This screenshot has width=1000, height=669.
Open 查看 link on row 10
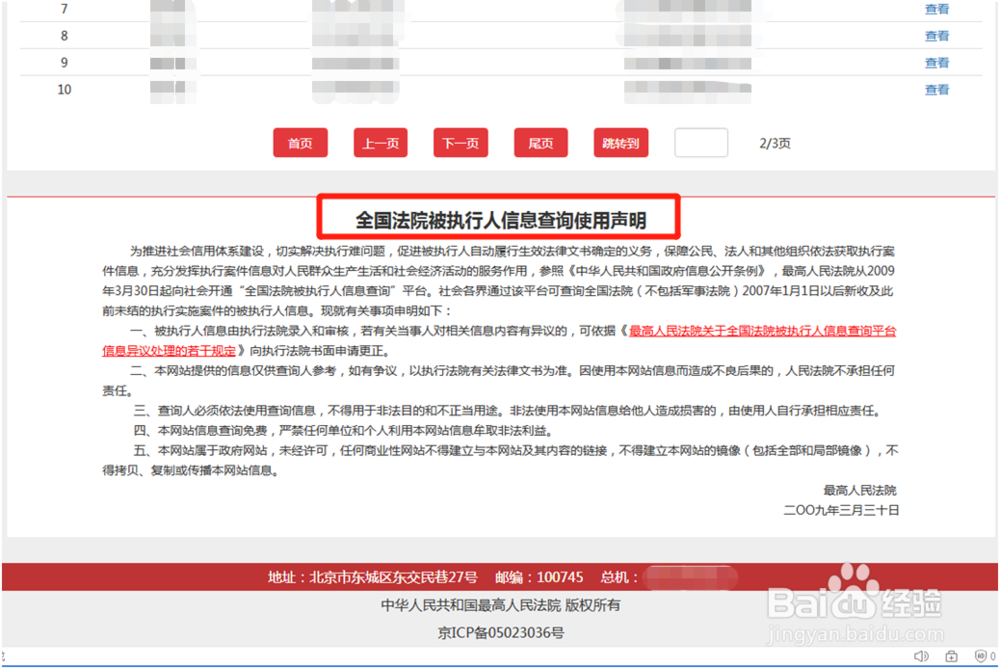(x=937, y=89)
